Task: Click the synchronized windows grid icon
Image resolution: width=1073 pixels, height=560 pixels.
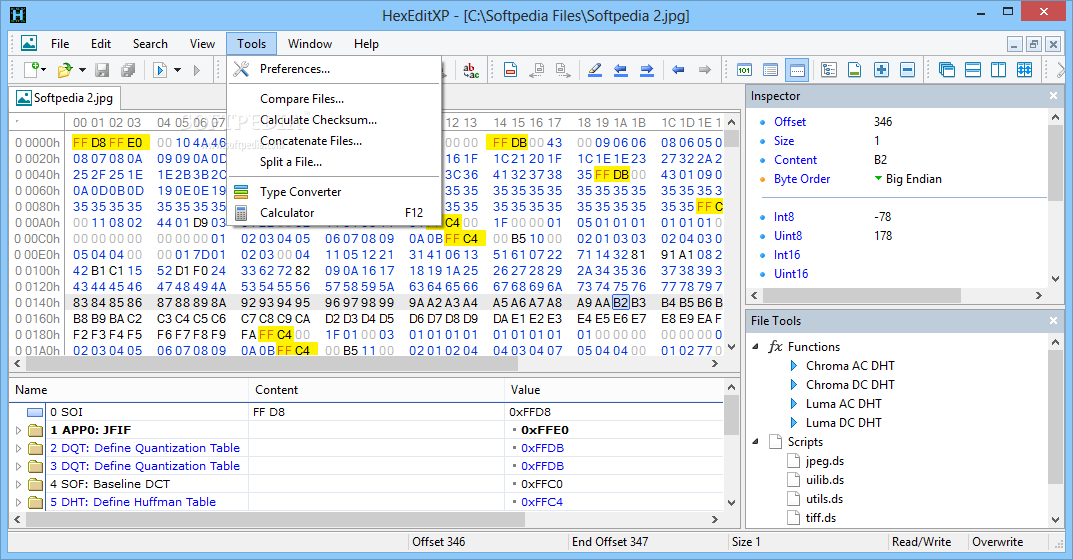Action: pyautogui.click(x=1024, y=69)
